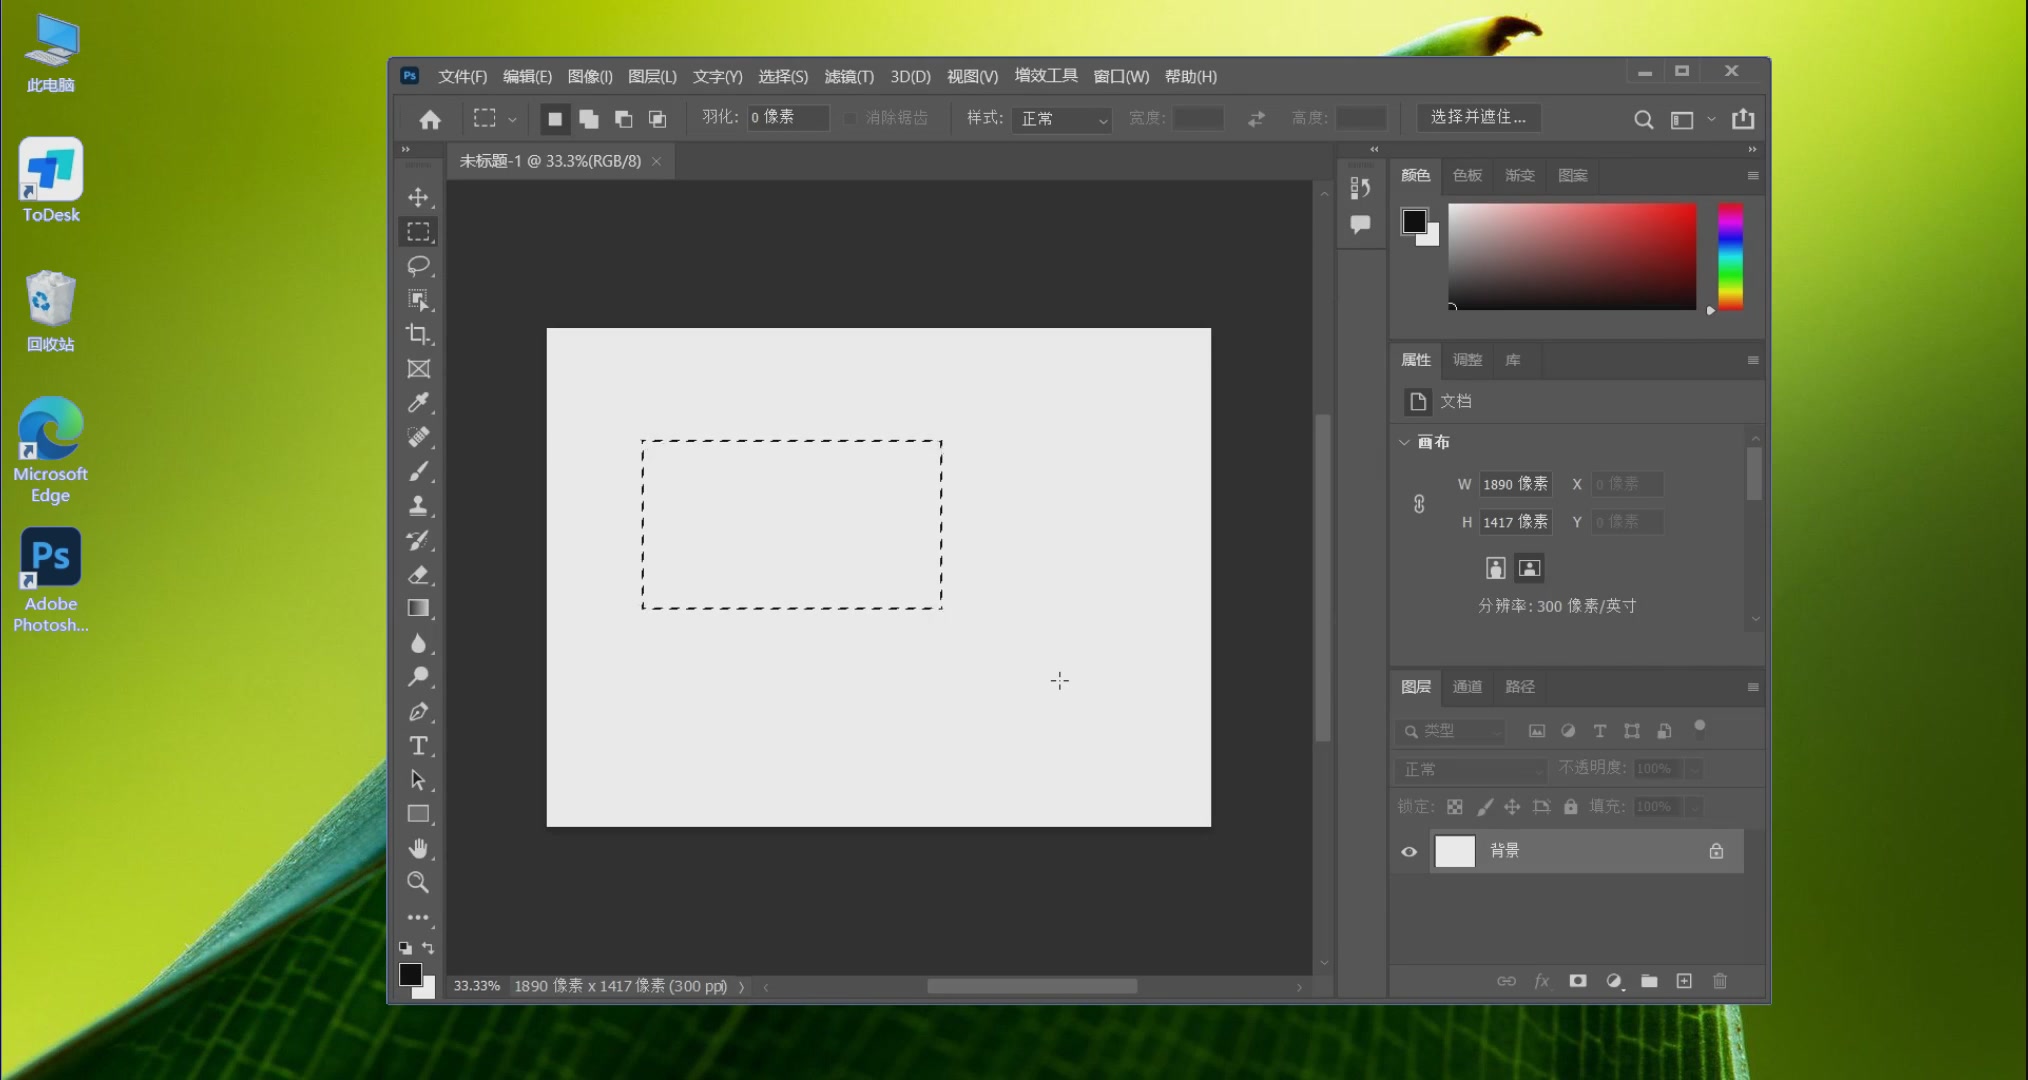Open the 滤镜(T) menu

click(x=849, y=76)
